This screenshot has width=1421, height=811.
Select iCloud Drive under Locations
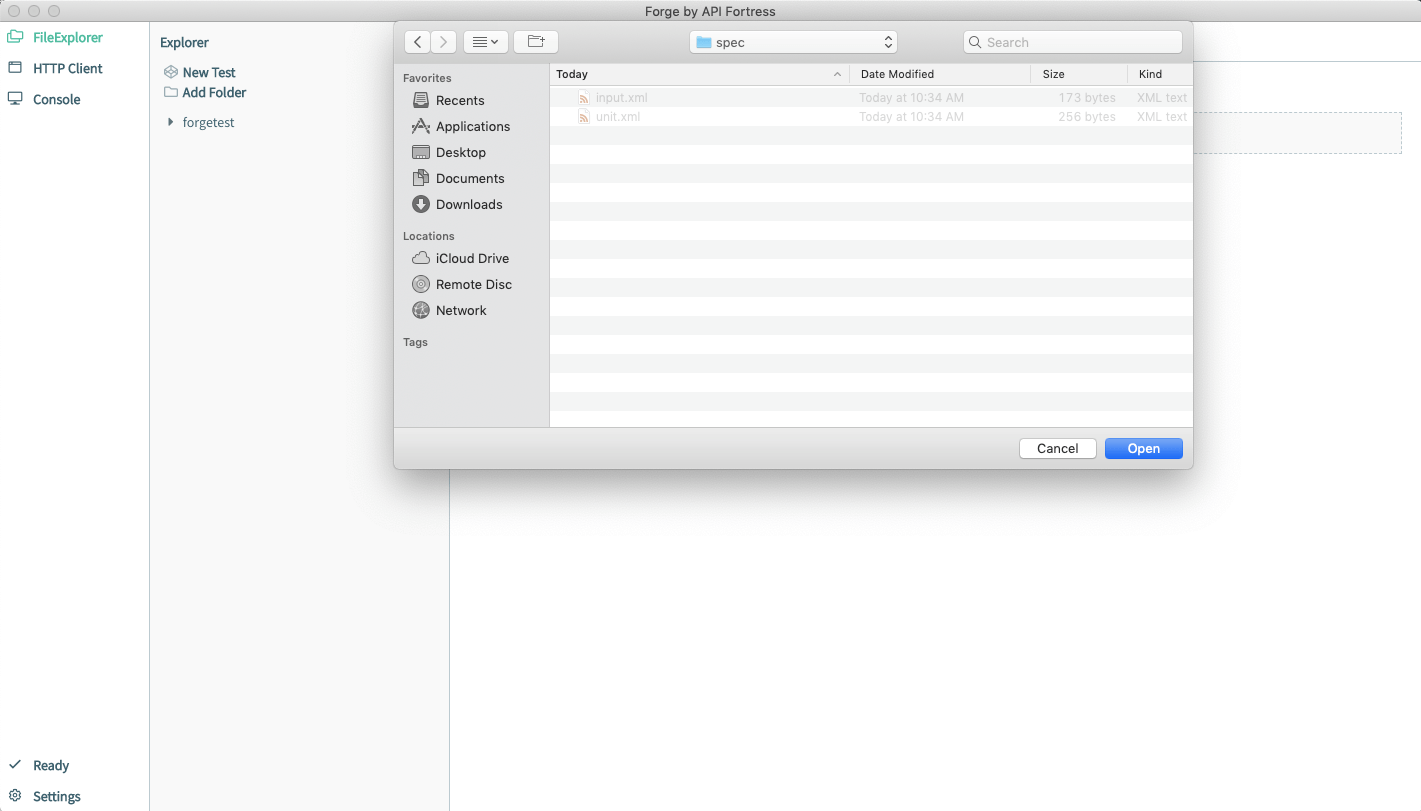471,259
